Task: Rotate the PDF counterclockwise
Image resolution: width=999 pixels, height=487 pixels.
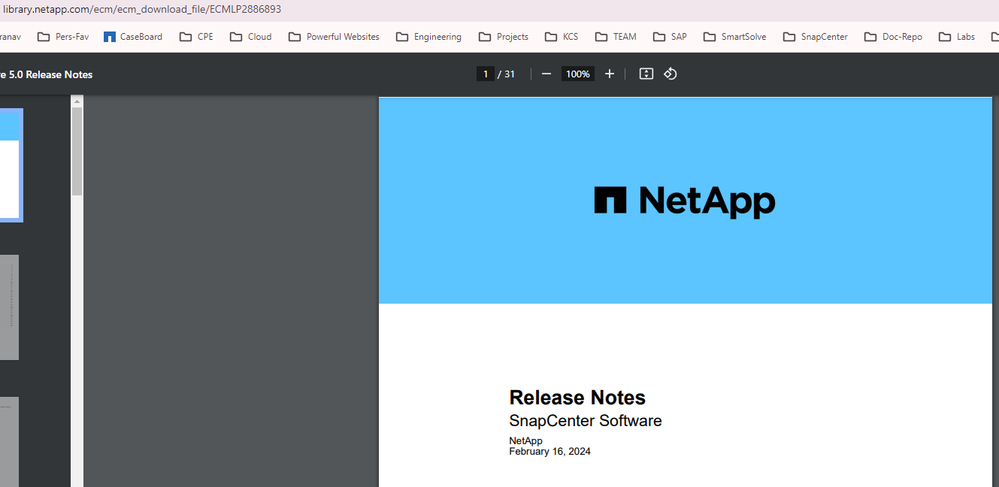Action: (x=671, y=74)
